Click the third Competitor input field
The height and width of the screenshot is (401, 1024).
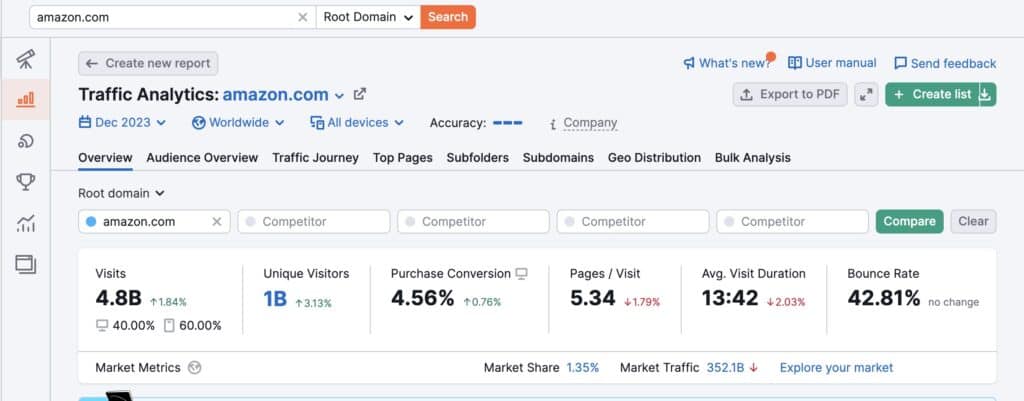[633, 221]
